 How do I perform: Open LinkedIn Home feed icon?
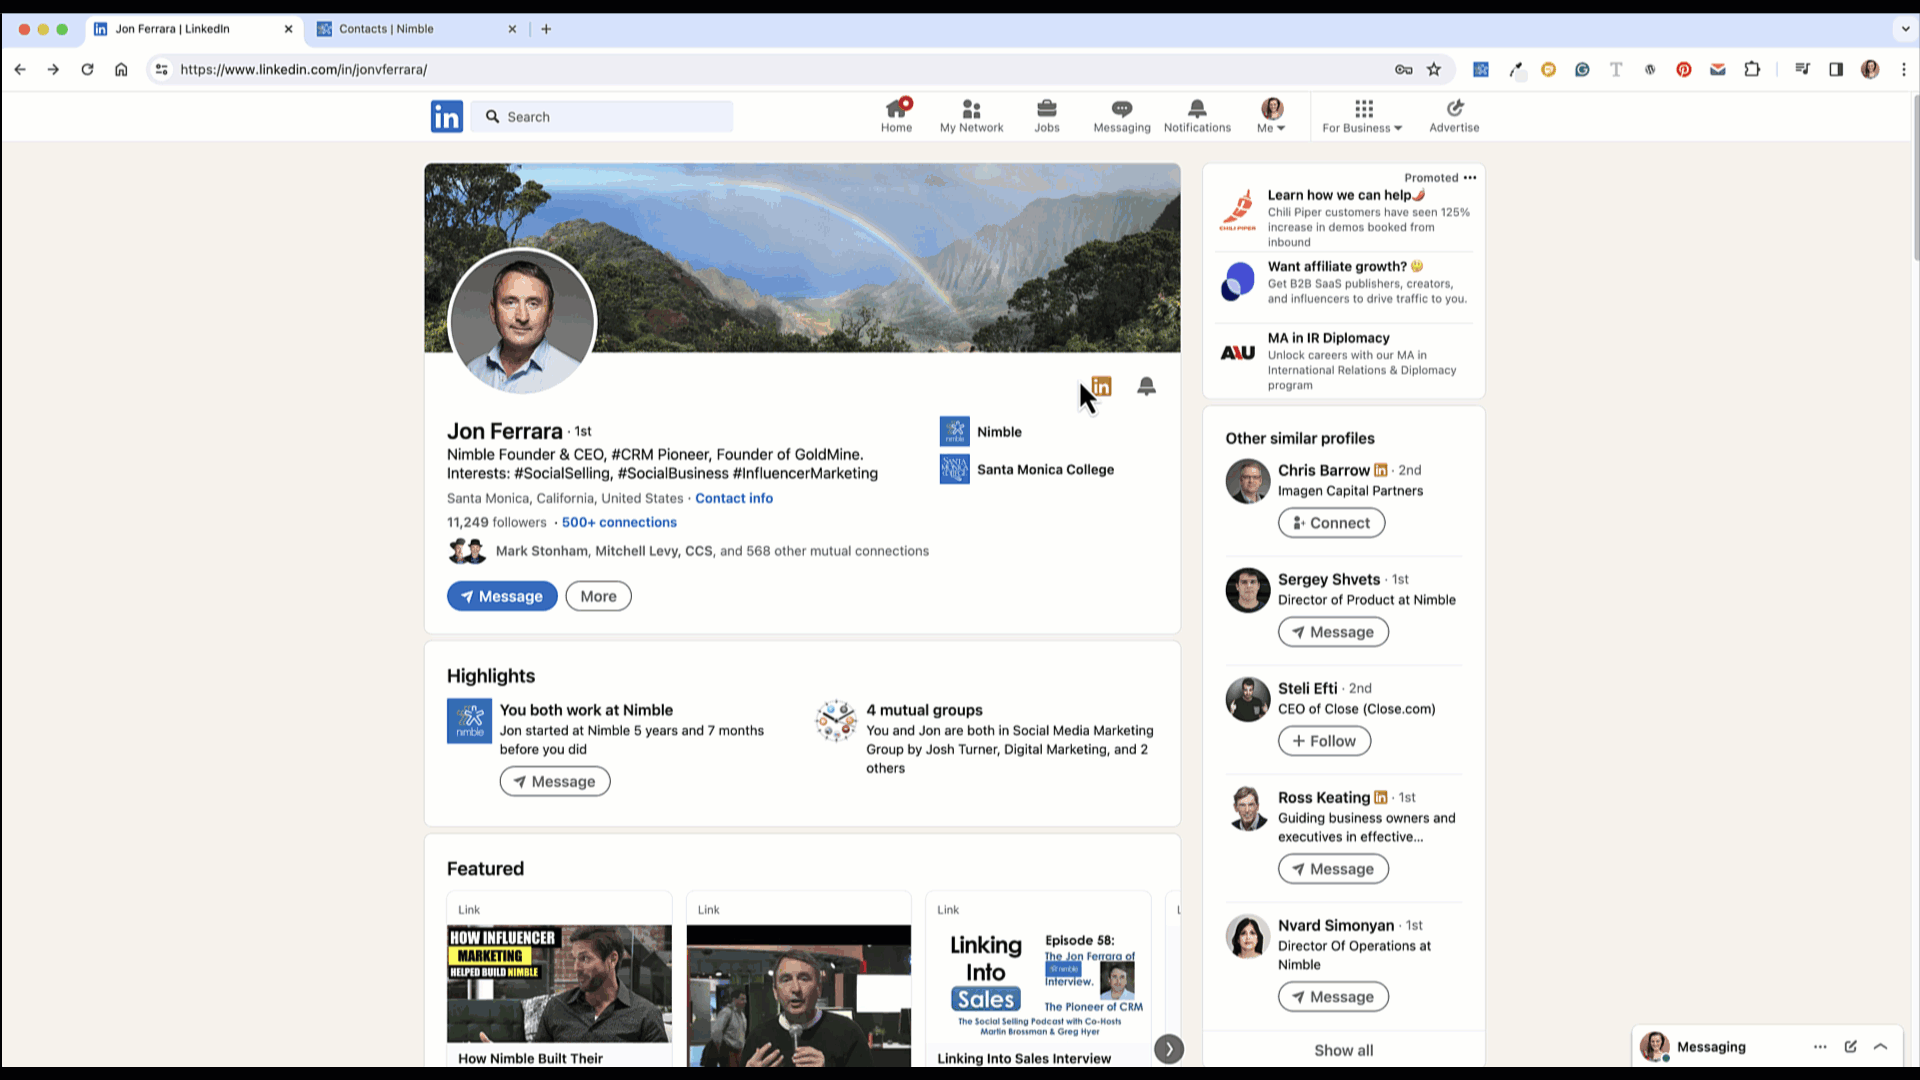896,110
